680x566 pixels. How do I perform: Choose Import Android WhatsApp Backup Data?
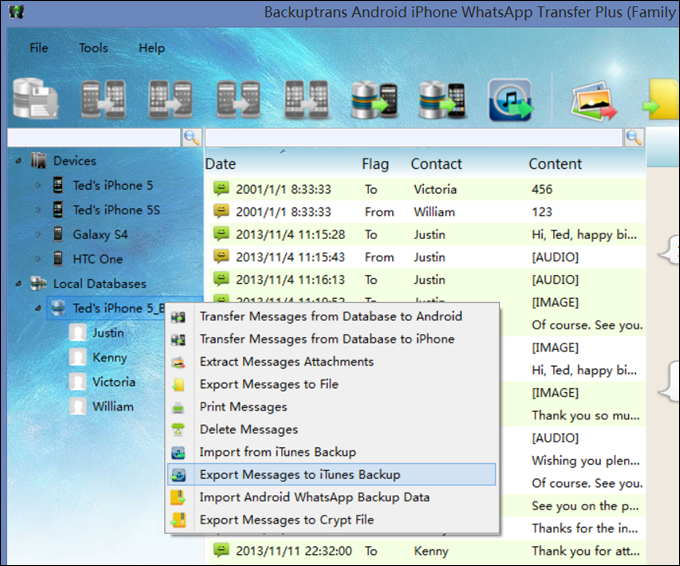pyautogui.click(x=331, y=497)
